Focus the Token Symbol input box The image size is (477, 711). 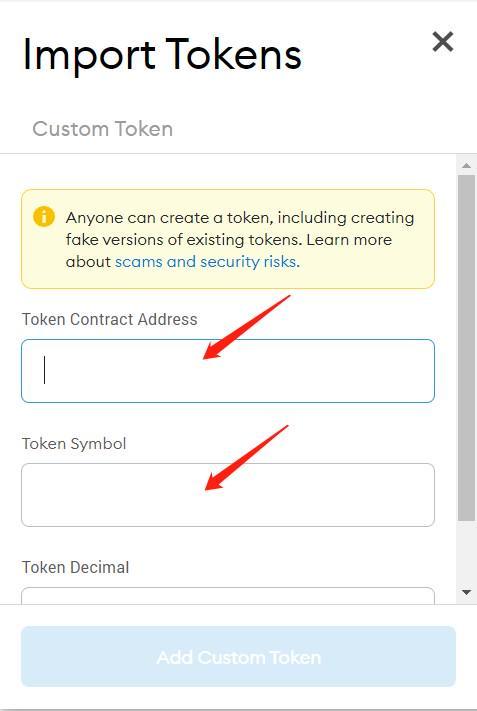tap(228, 495)
